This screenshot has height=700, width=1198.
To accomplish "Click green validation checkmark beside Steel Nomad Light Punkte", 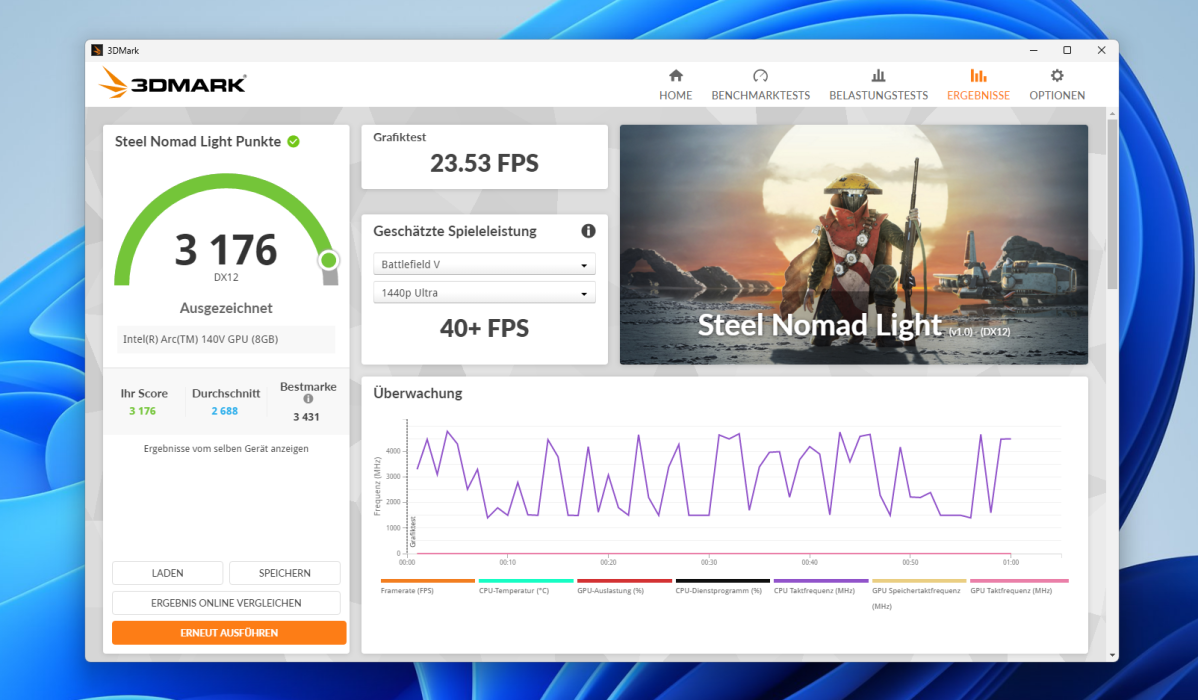I will click(x=293, y=141).
